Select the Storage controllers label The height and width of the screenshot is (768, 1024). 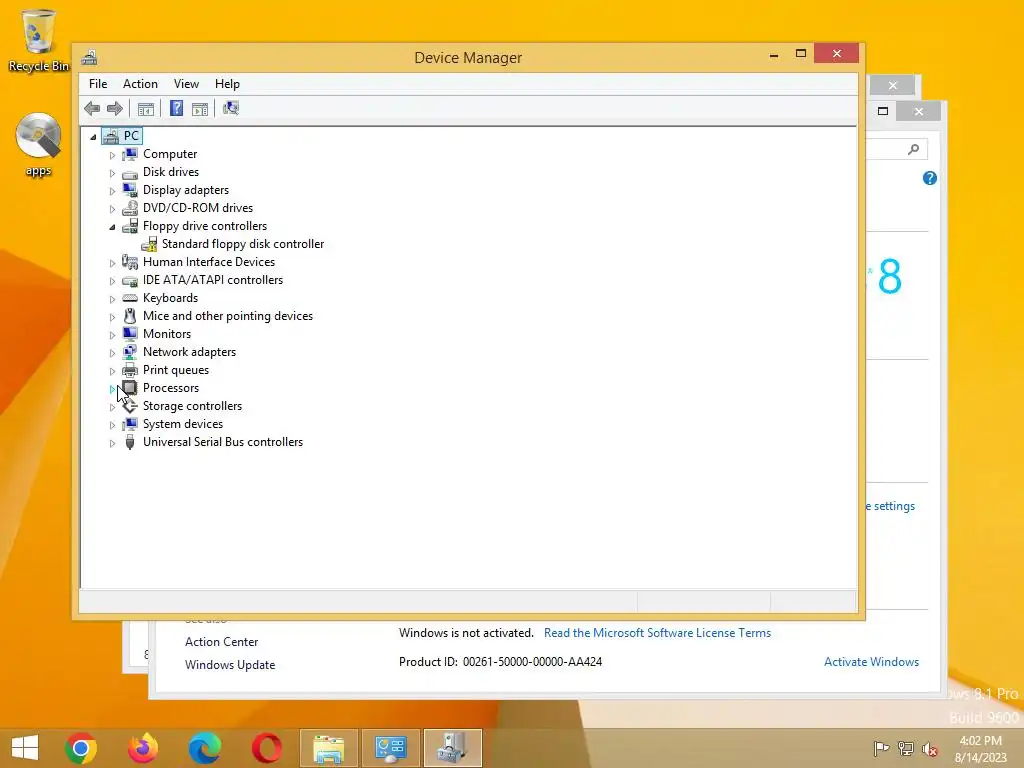coord(193,406)
